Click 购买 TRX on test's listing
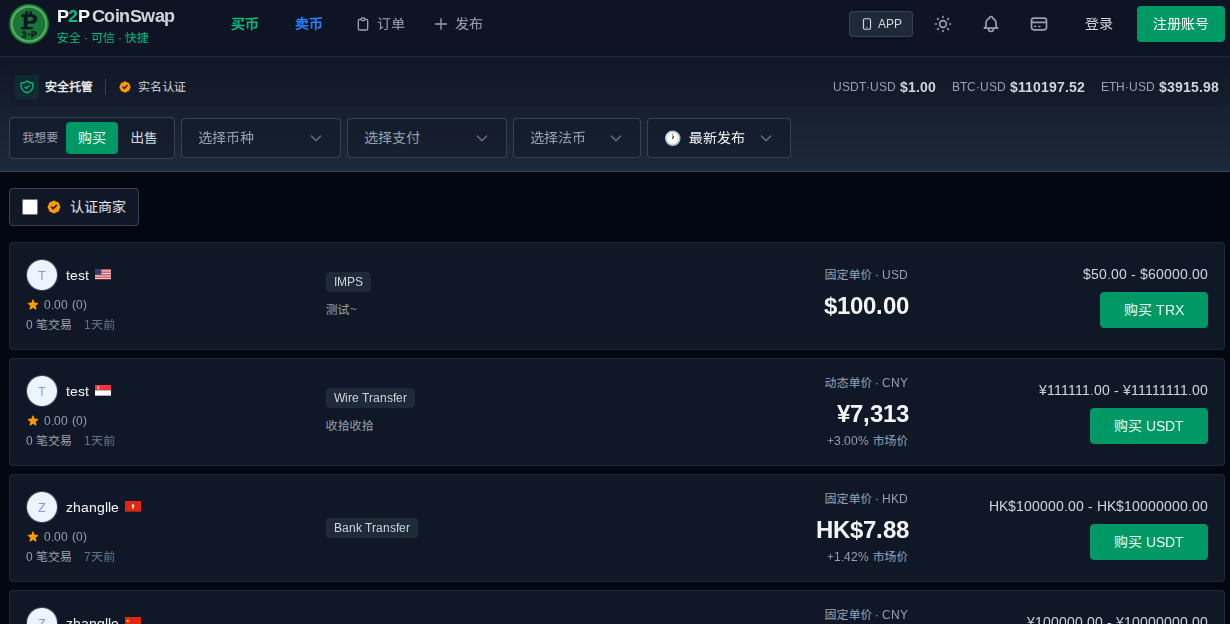 [x=1153, y=310]
